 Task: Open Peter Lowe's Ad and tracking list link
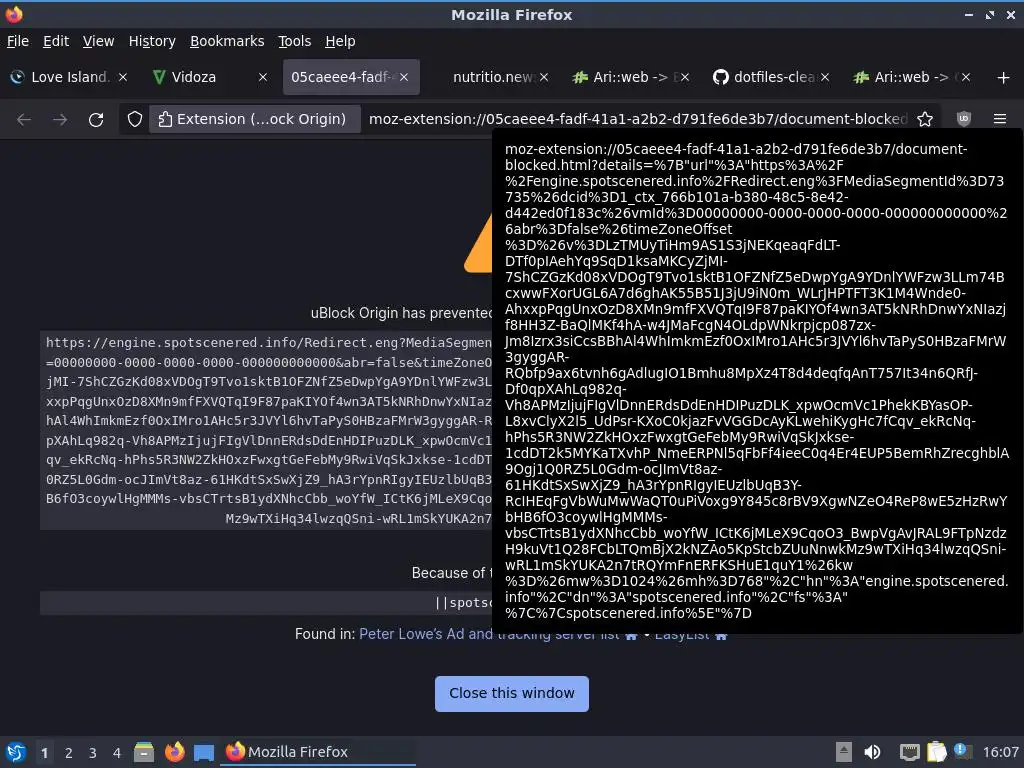click(x=490, y=634)
